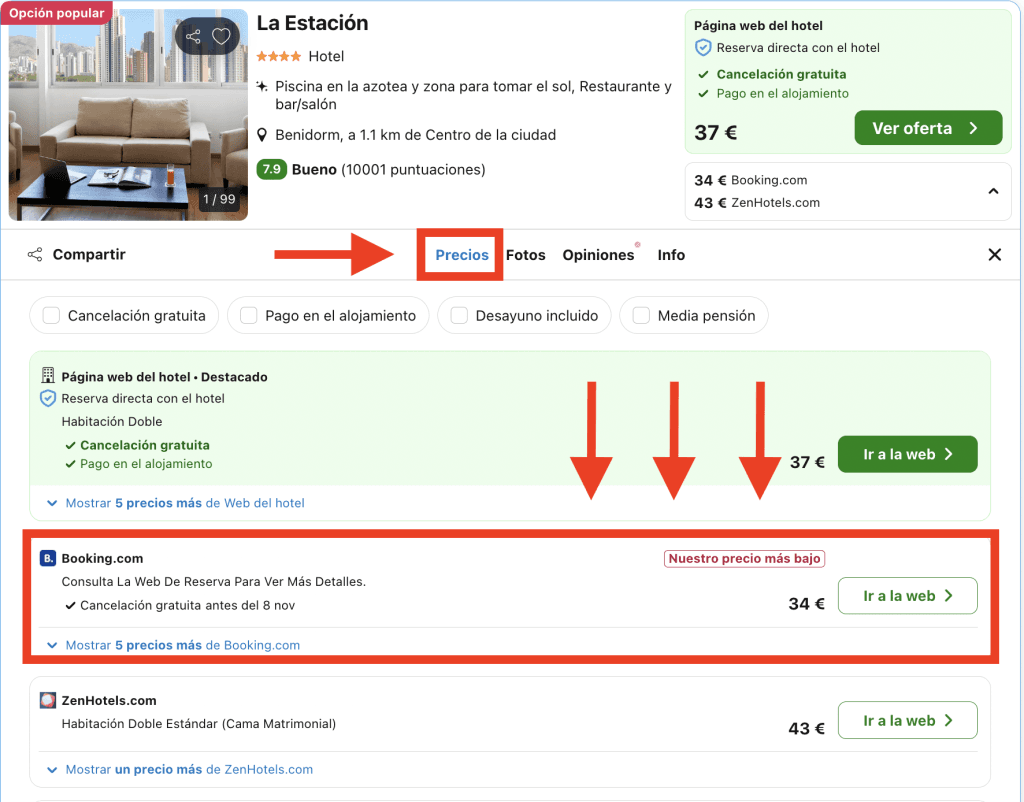Show 5 more prices from Booking.com
Viewport: 1024px width, 802px height.
point(182,645)
